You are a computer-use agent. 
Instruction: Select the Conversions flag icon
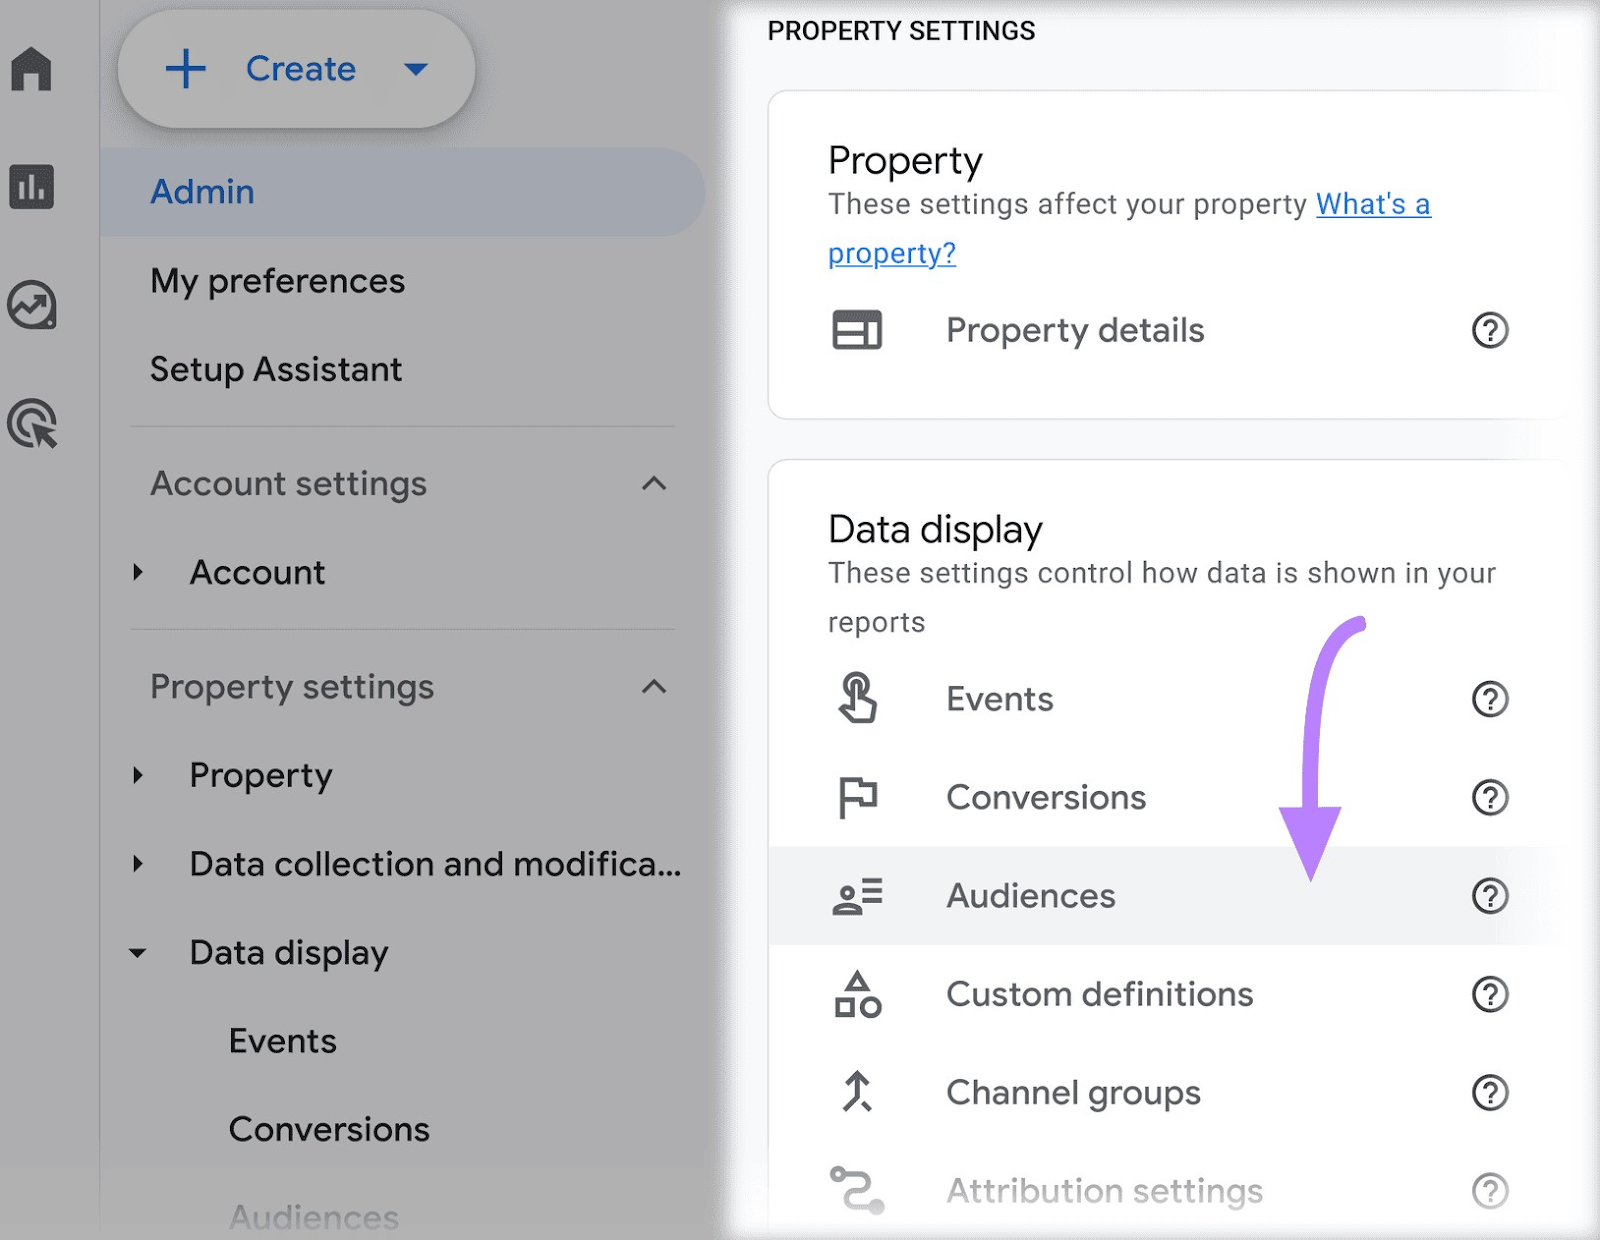858,797
